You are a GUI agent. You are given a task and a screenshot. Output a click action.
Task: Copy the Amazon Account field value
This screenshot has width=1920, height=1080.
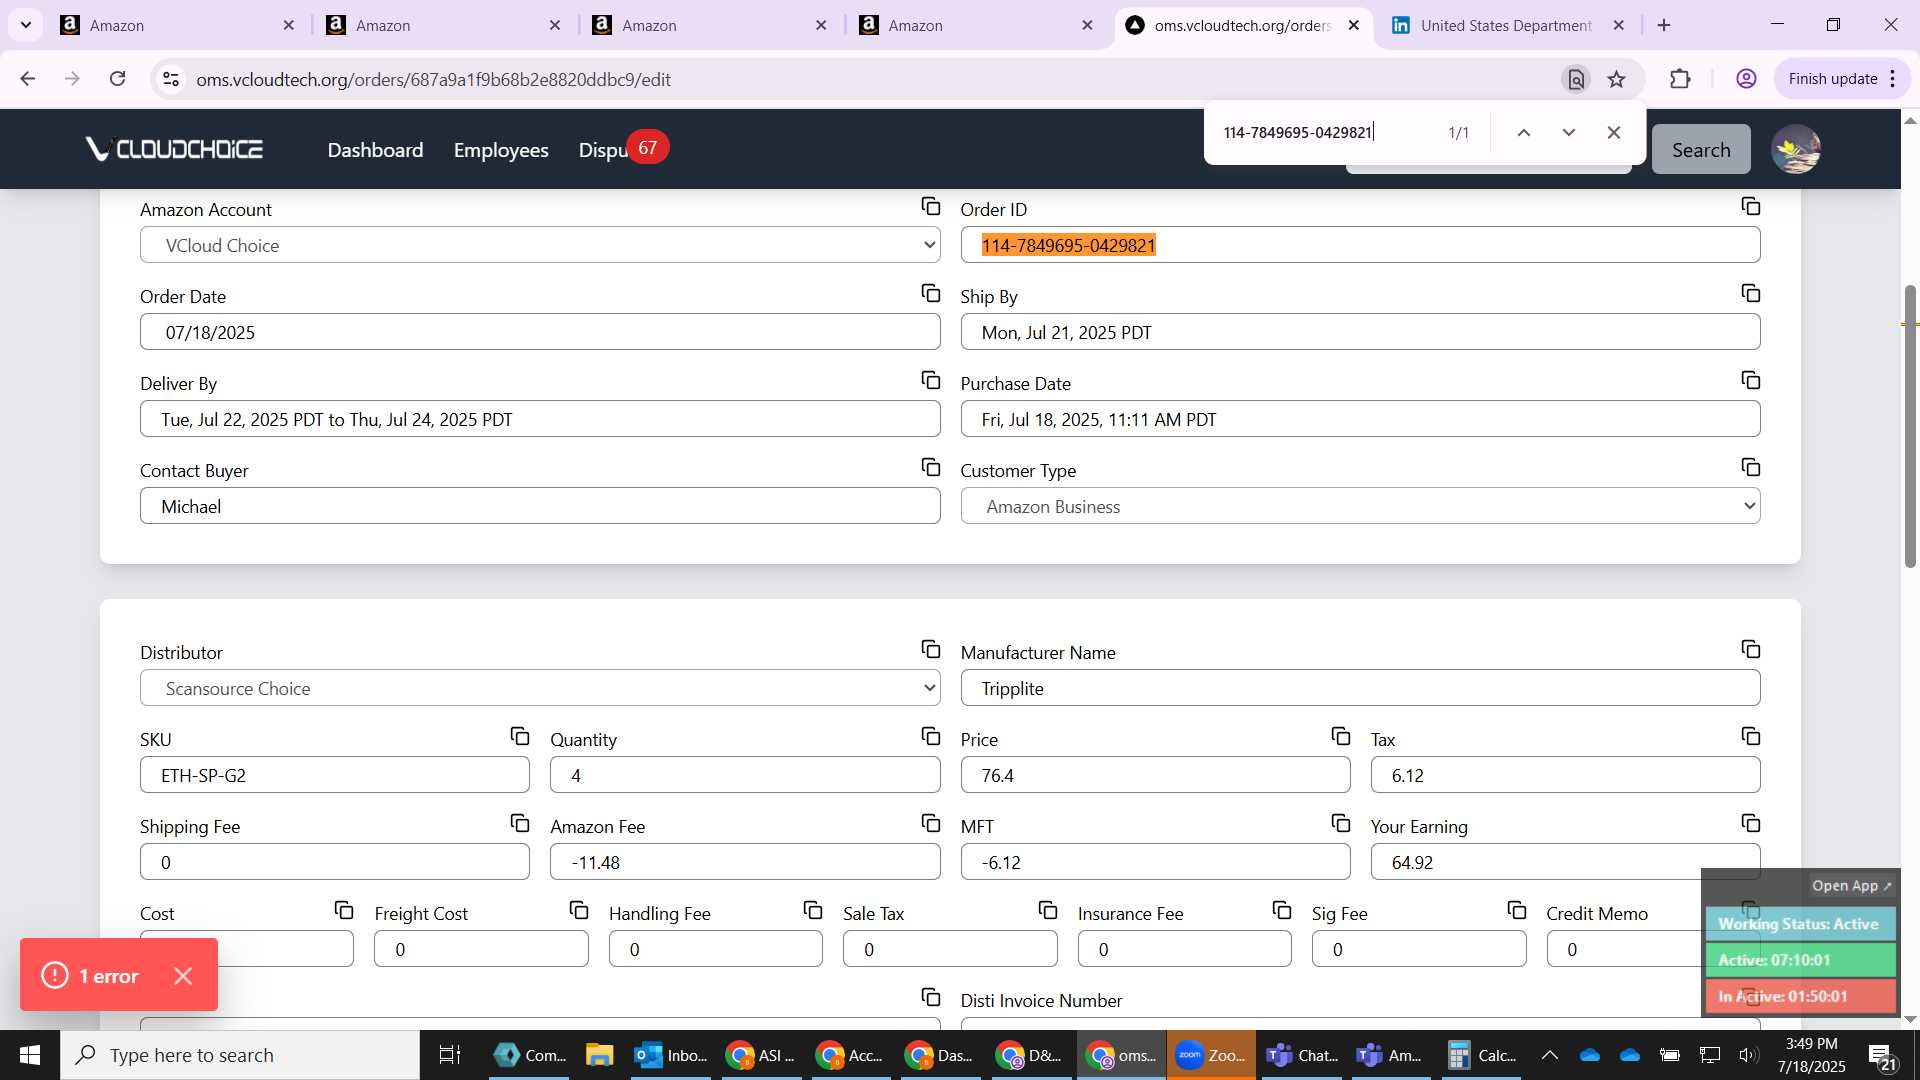coord(930,206)
